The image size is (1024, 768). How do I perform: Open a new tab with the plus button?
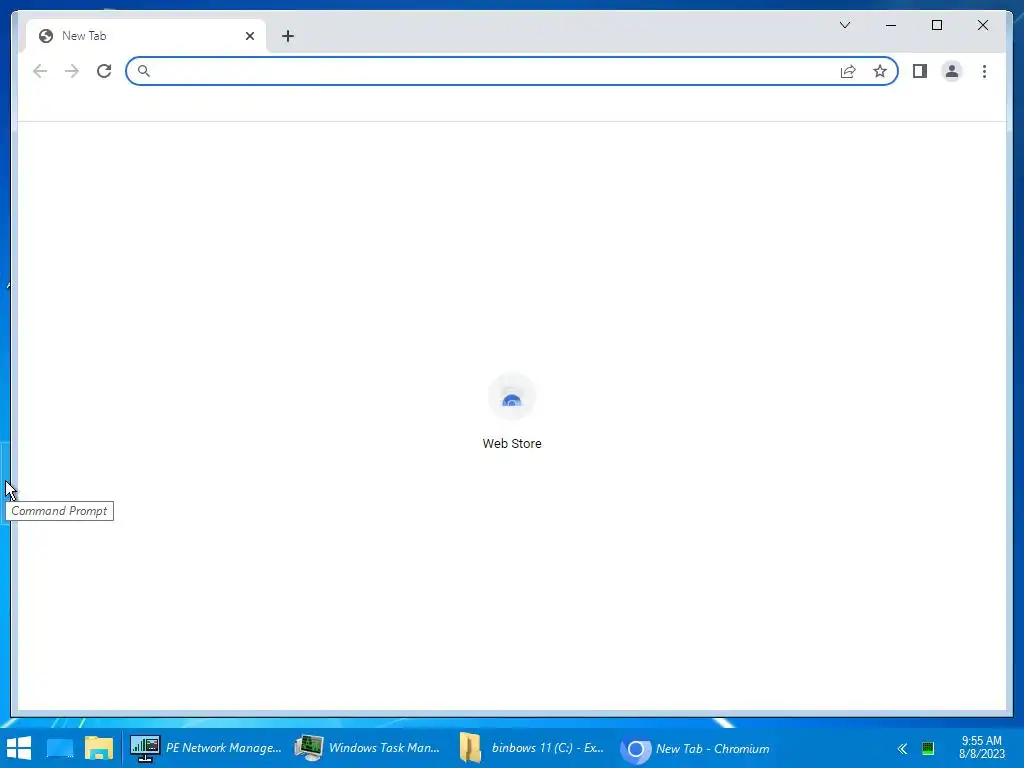coord(288,36)
